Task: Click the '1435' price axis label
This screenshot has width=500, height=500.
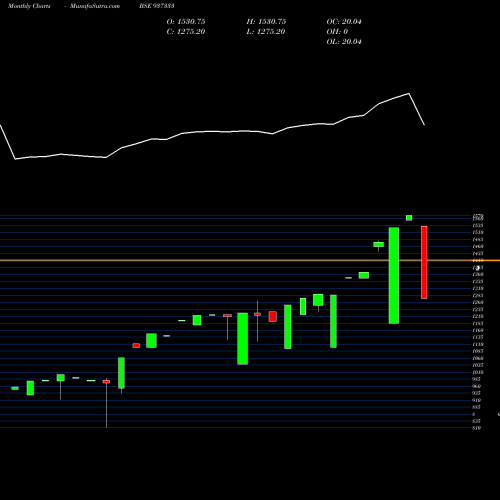Action: pos(478,253)
